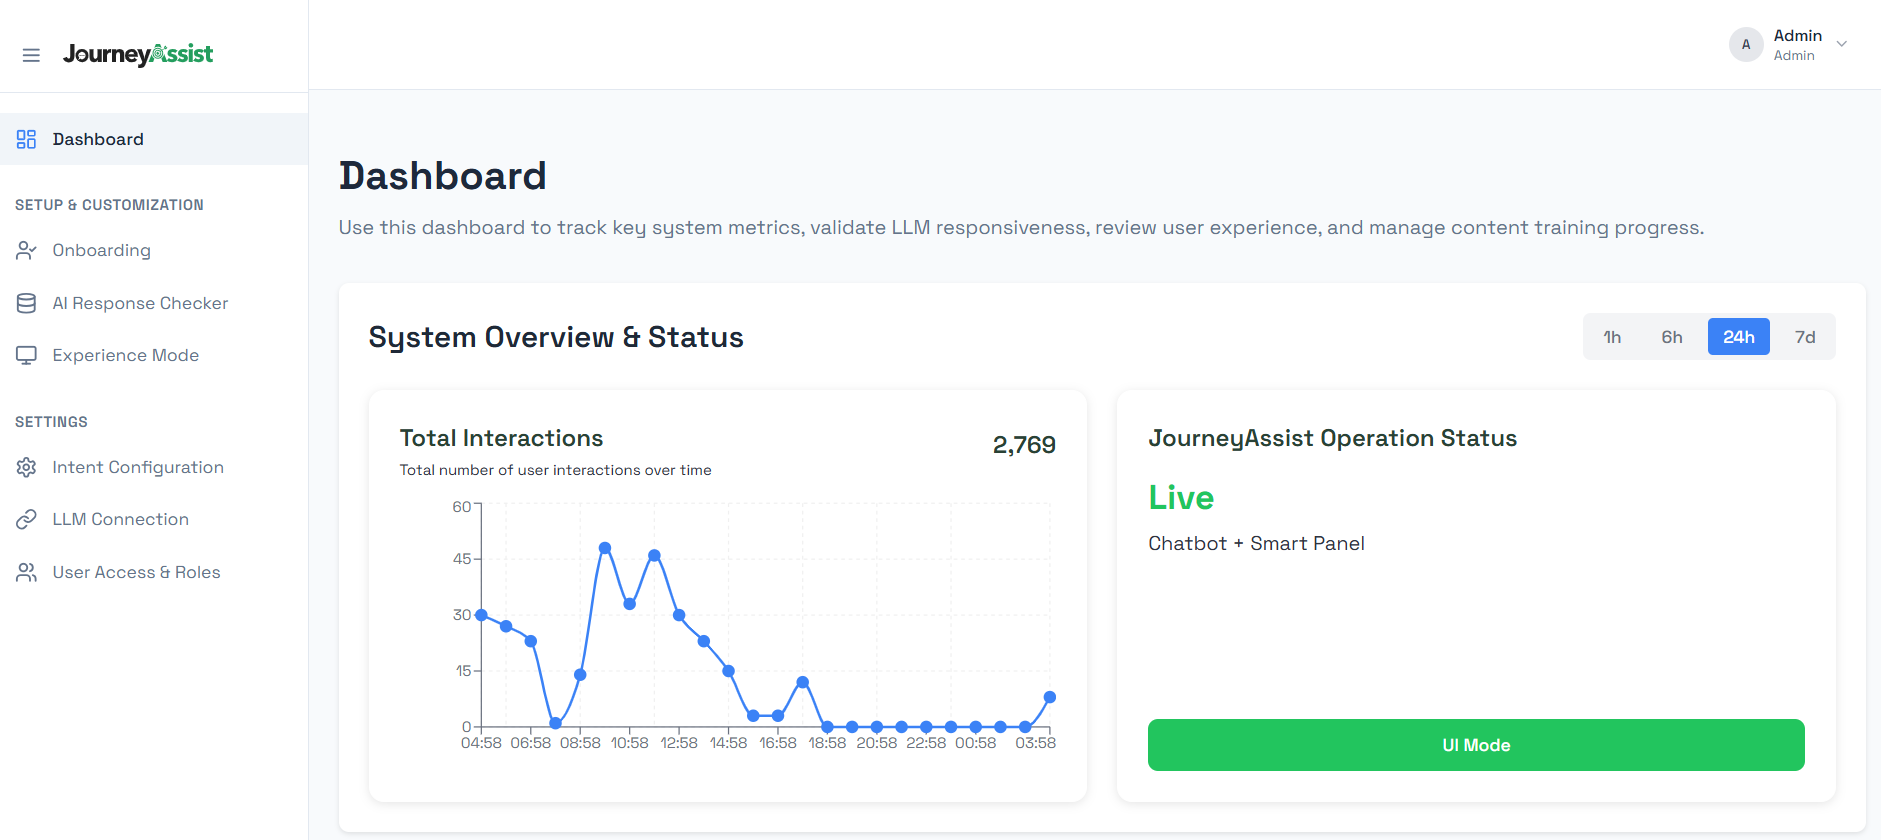The height and width of the screenshot is (840, 1881).
Task: Click the hamburger menu icon
Action: (x=31, y=55)
